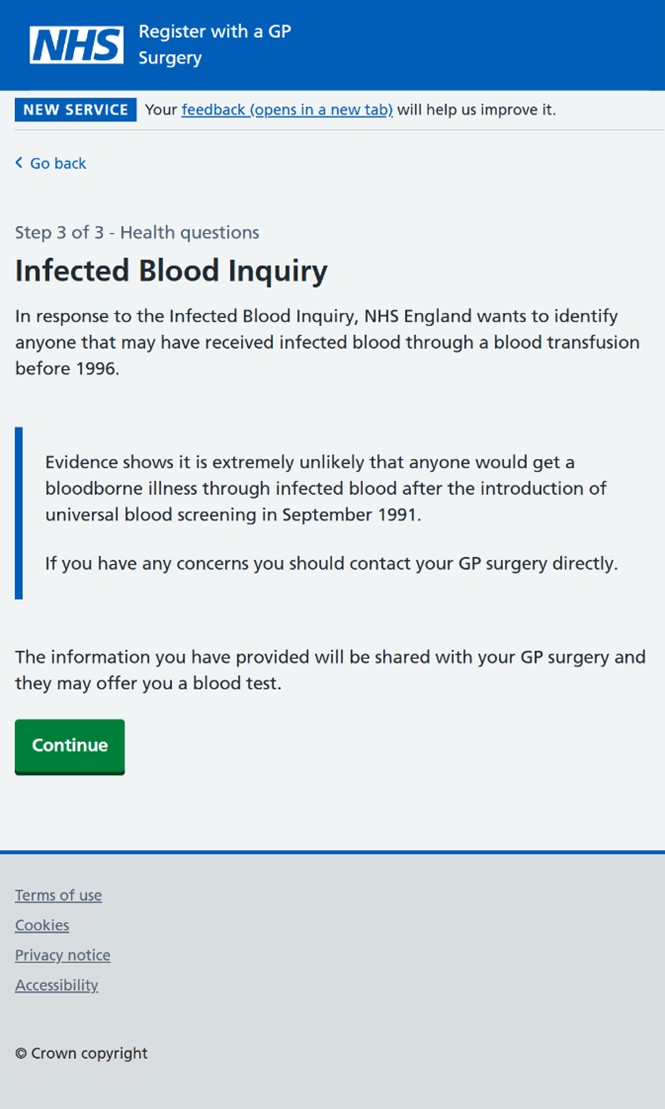Click the text about being offered a blood test
Viewport: 665px width, 1109px height.
330,670
